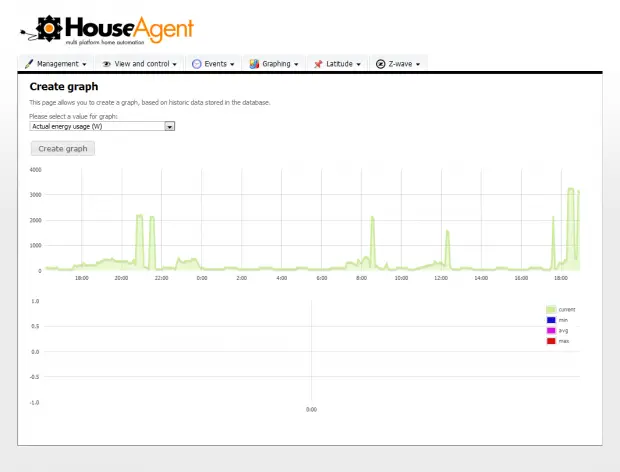This screenshot has height=472, width=620.
Task: Open the Events menu
Action: (214, 64)
